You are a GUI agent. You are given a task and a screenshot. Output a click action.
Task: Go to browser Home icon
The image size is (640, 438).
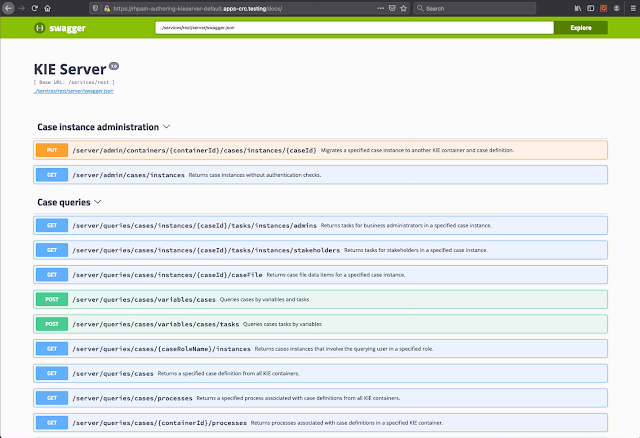pos(47,8)
